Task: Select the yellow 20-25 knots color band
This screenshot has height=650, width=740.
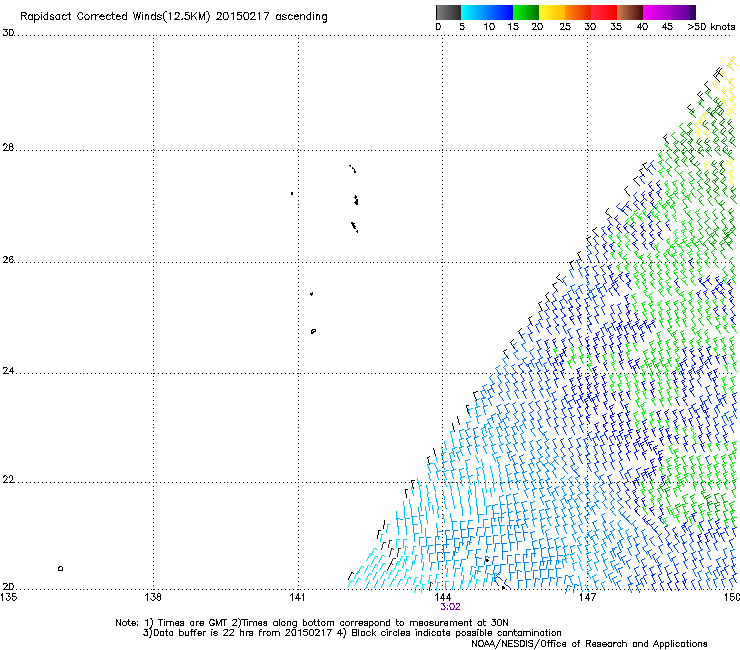Action: click(552, 12)
